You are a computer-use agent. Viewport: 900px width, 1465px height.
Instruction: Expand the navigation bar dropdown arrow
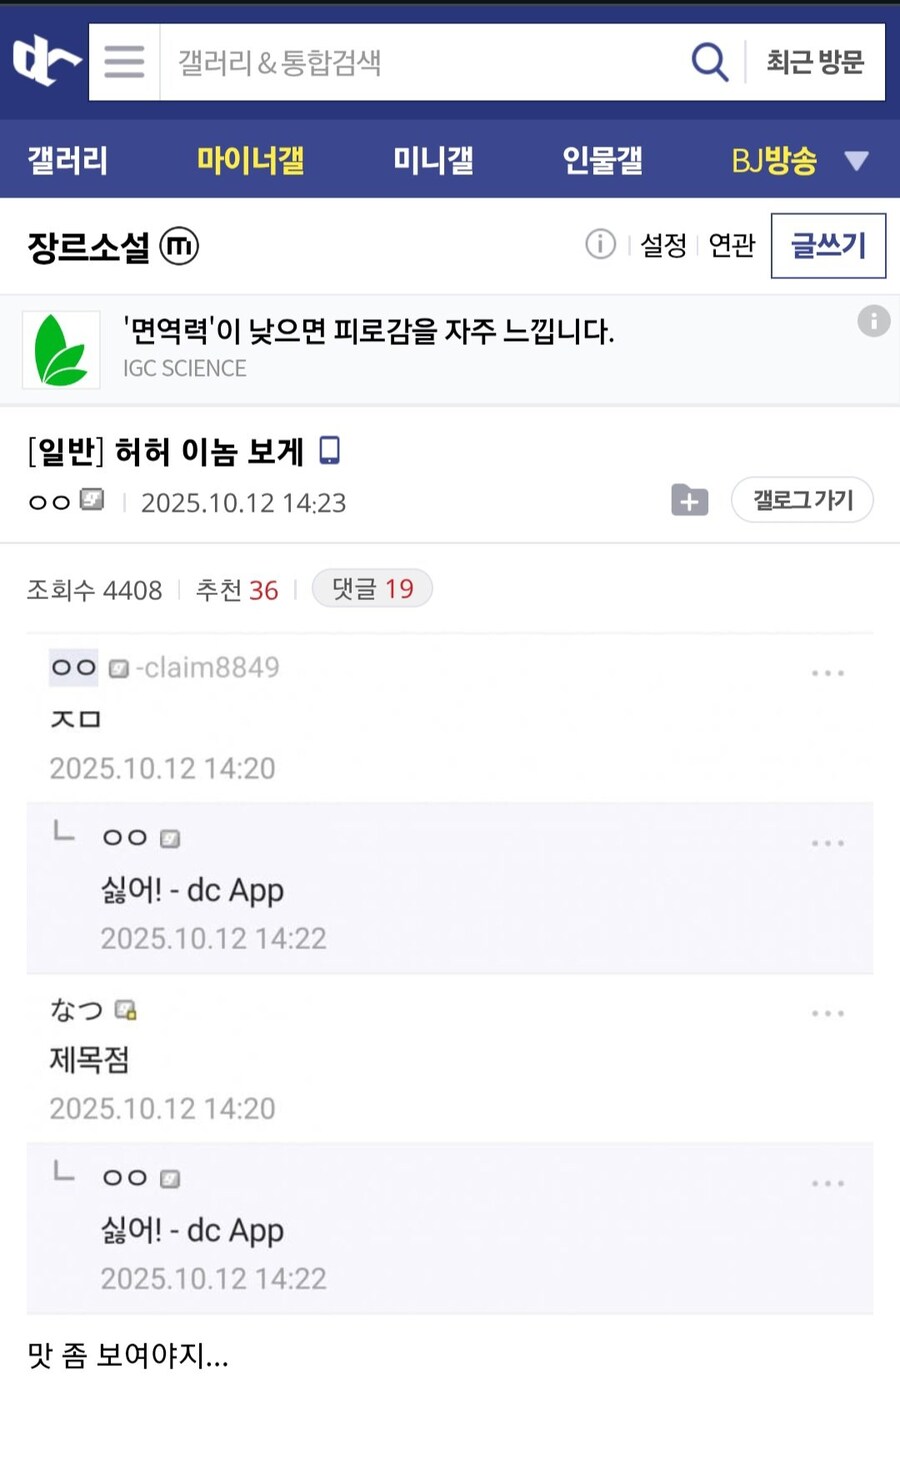856,160
